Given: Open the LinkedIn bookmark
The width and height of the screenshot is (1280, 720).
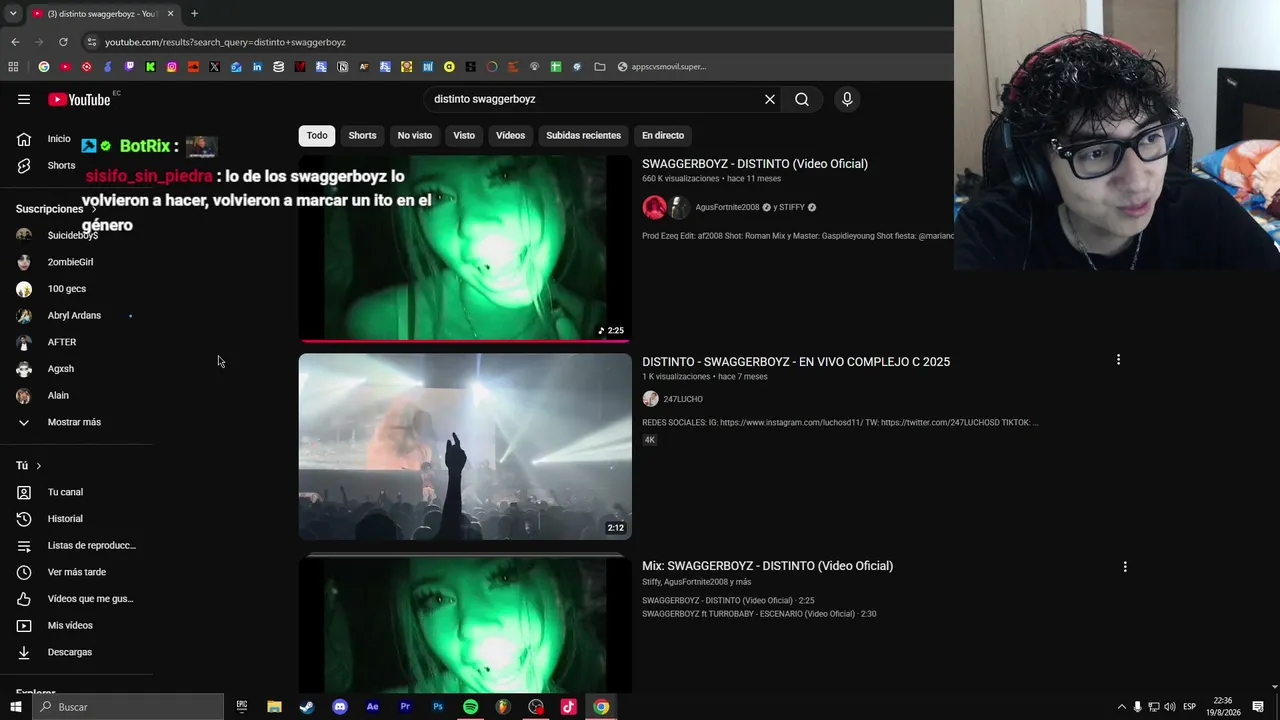Looking at the screenshot, I should click(257, 67).
